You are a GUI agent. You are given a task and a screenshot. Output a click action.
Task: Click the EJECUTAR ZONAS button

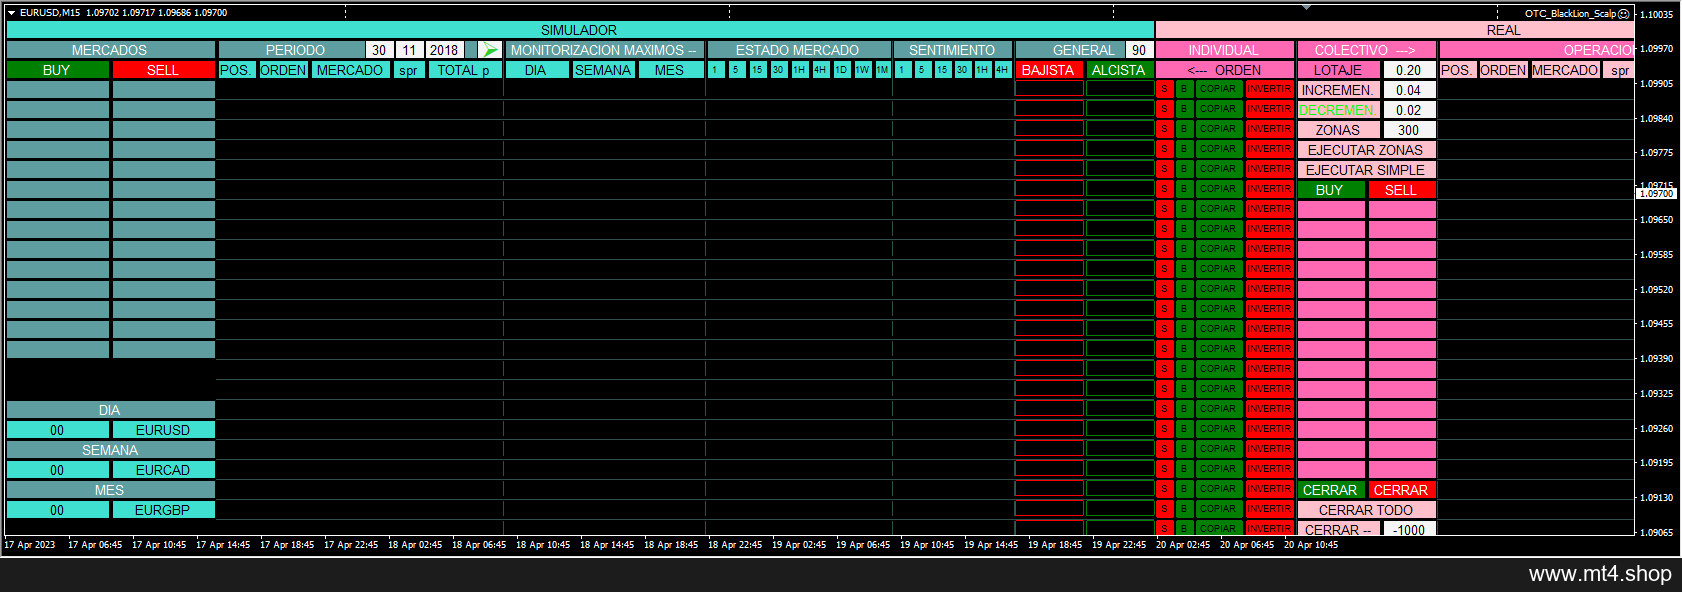tap(1366, 150)
